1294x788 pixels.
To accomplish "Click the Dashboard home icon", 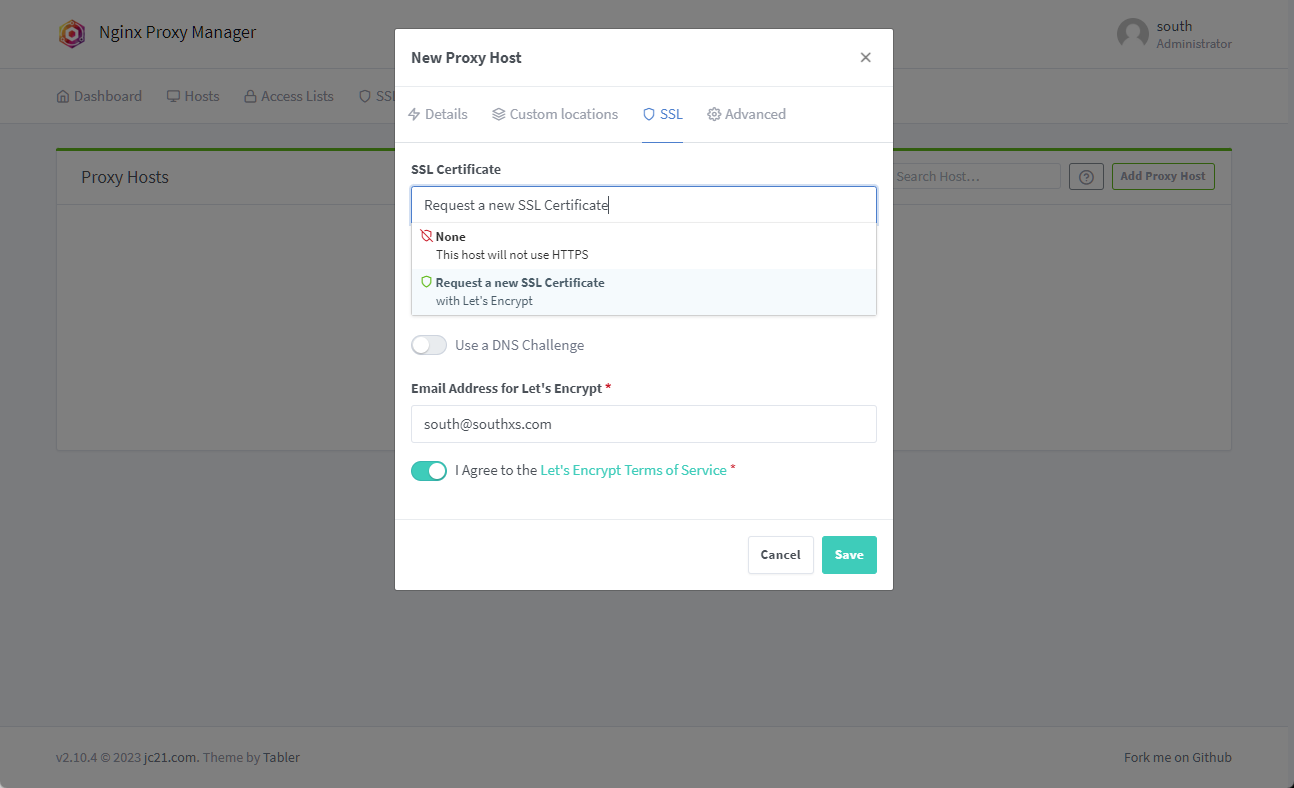I will (x=63, y=97).
